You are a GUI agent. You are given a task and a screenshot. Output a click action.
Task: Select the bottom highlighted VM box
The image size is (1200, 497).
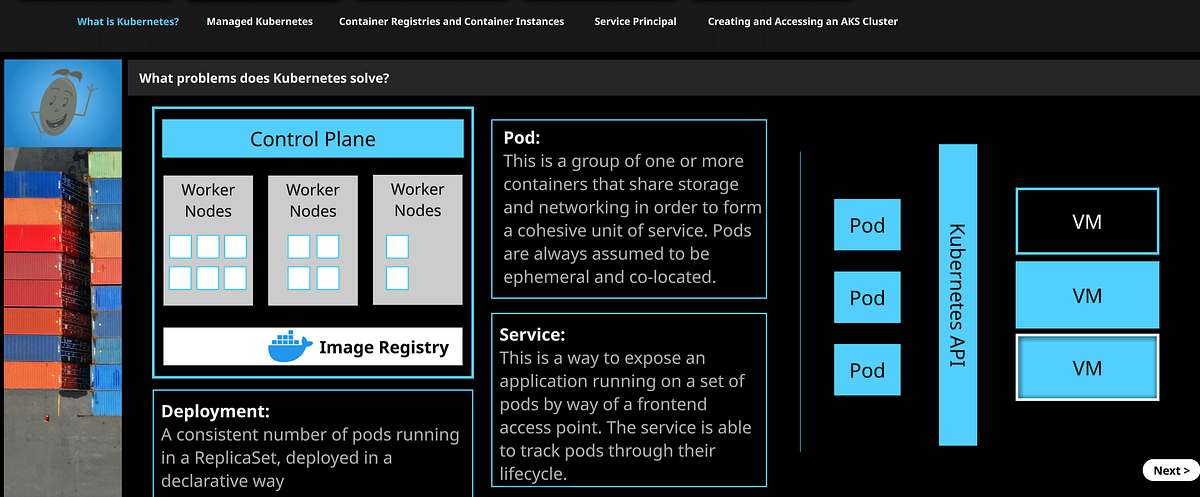[1087, 368]
